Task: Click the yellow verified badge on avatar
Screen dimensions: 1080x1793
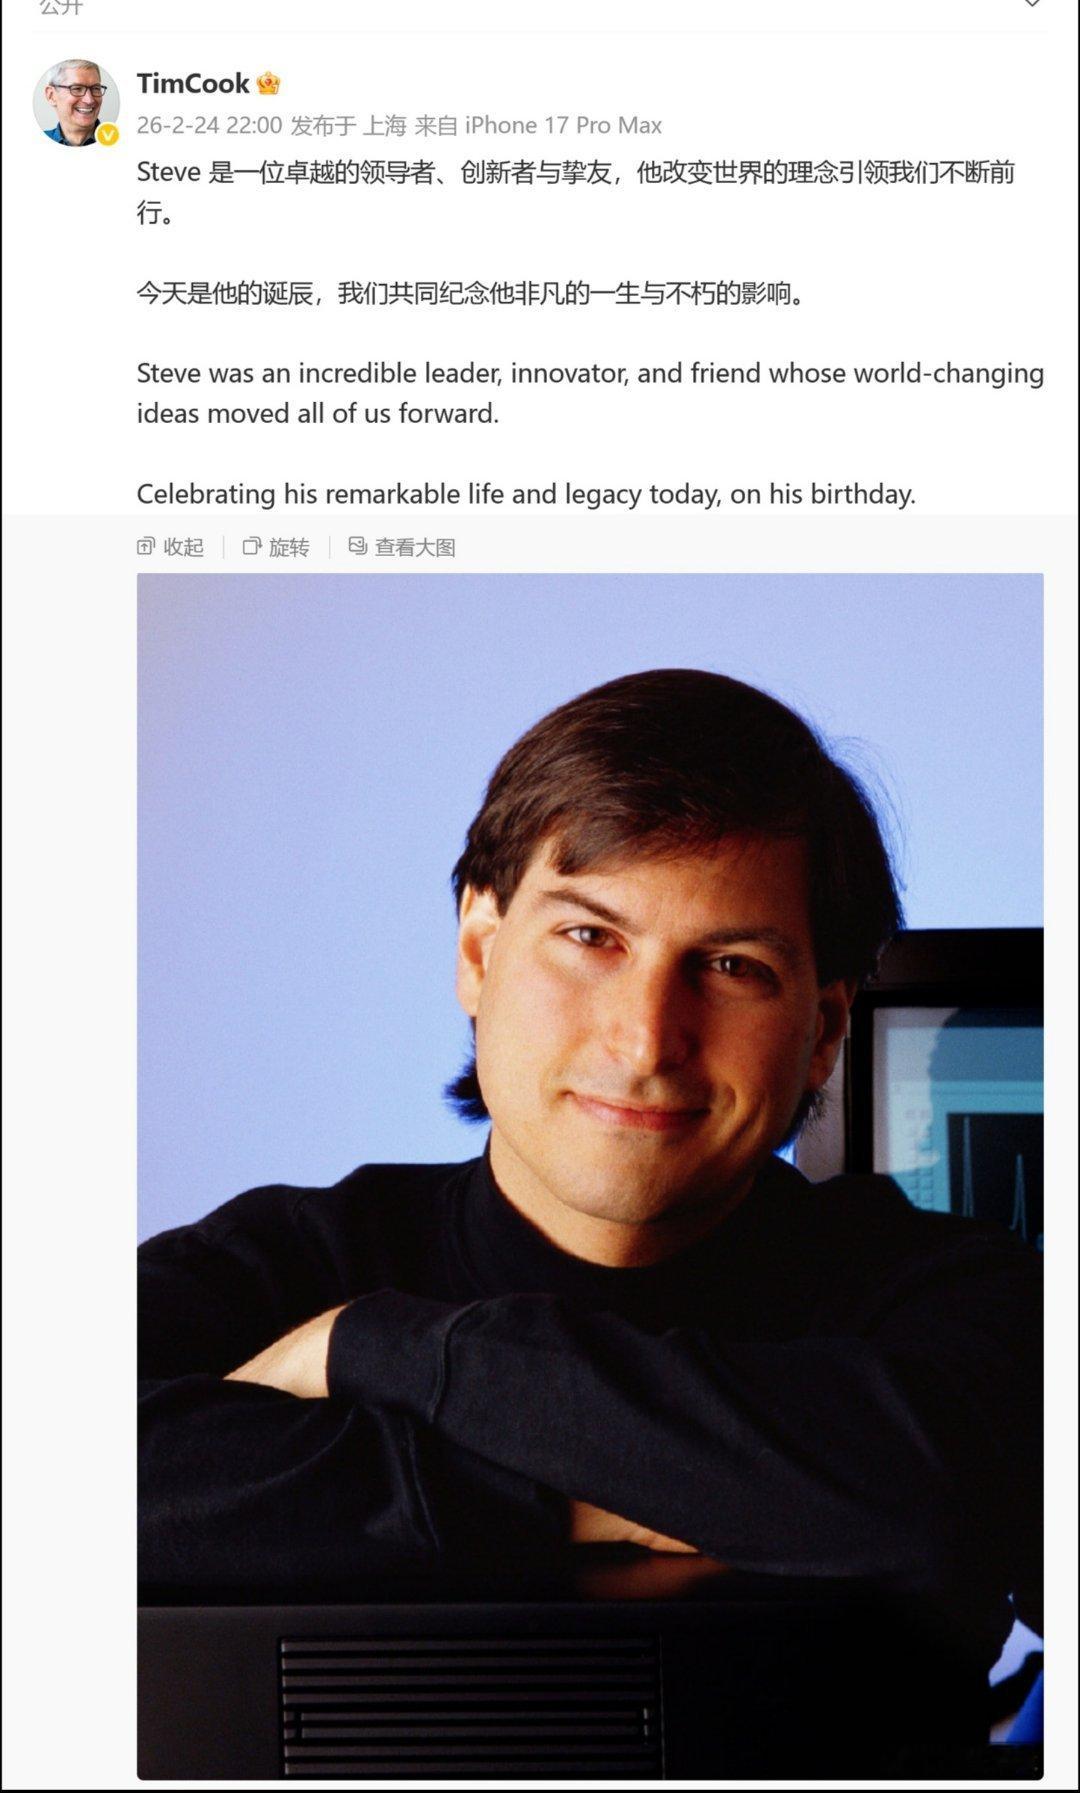Action: [107, 134]
